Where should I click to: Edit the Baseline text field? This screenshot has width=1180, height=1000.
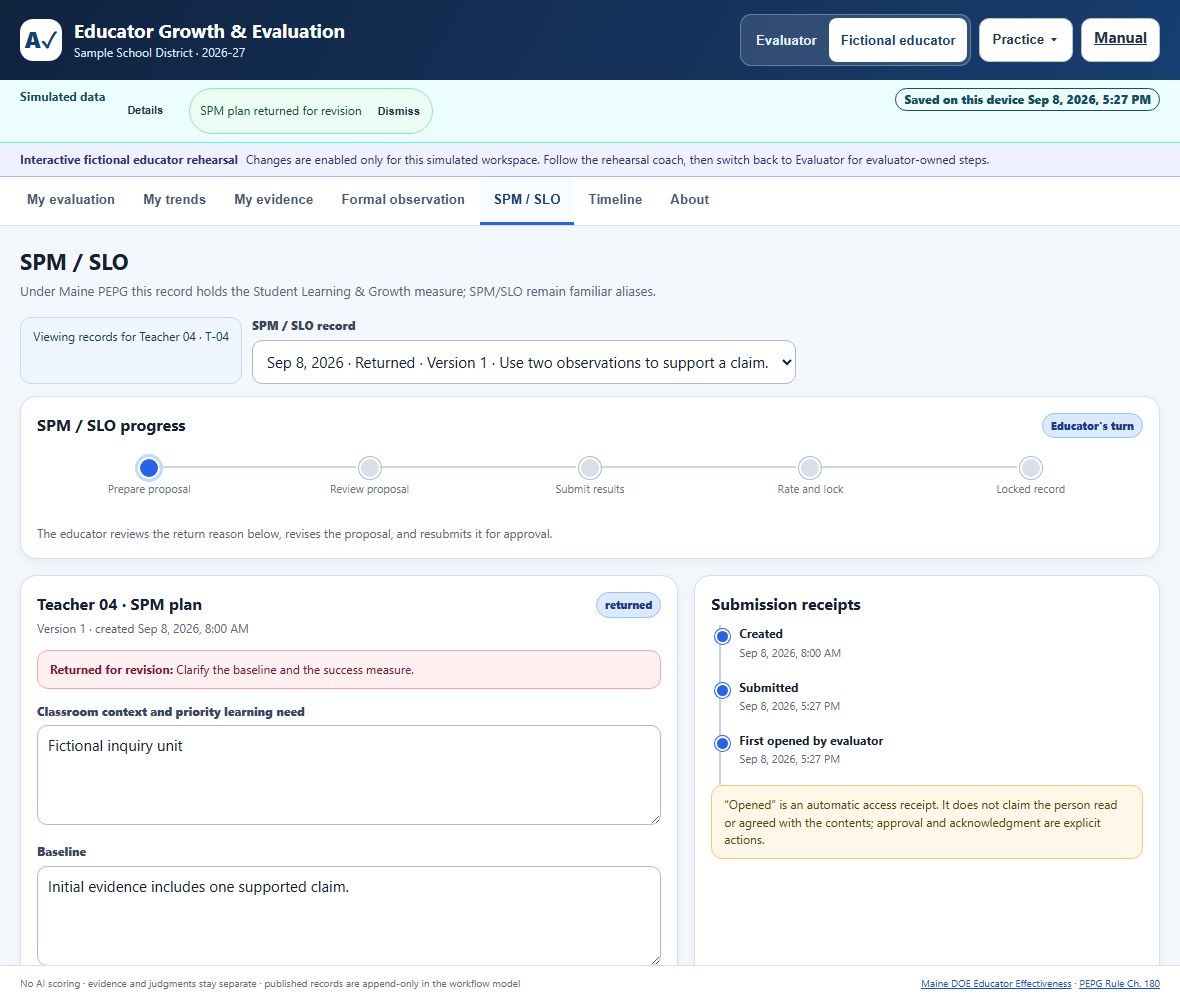[x=348, y=916]
